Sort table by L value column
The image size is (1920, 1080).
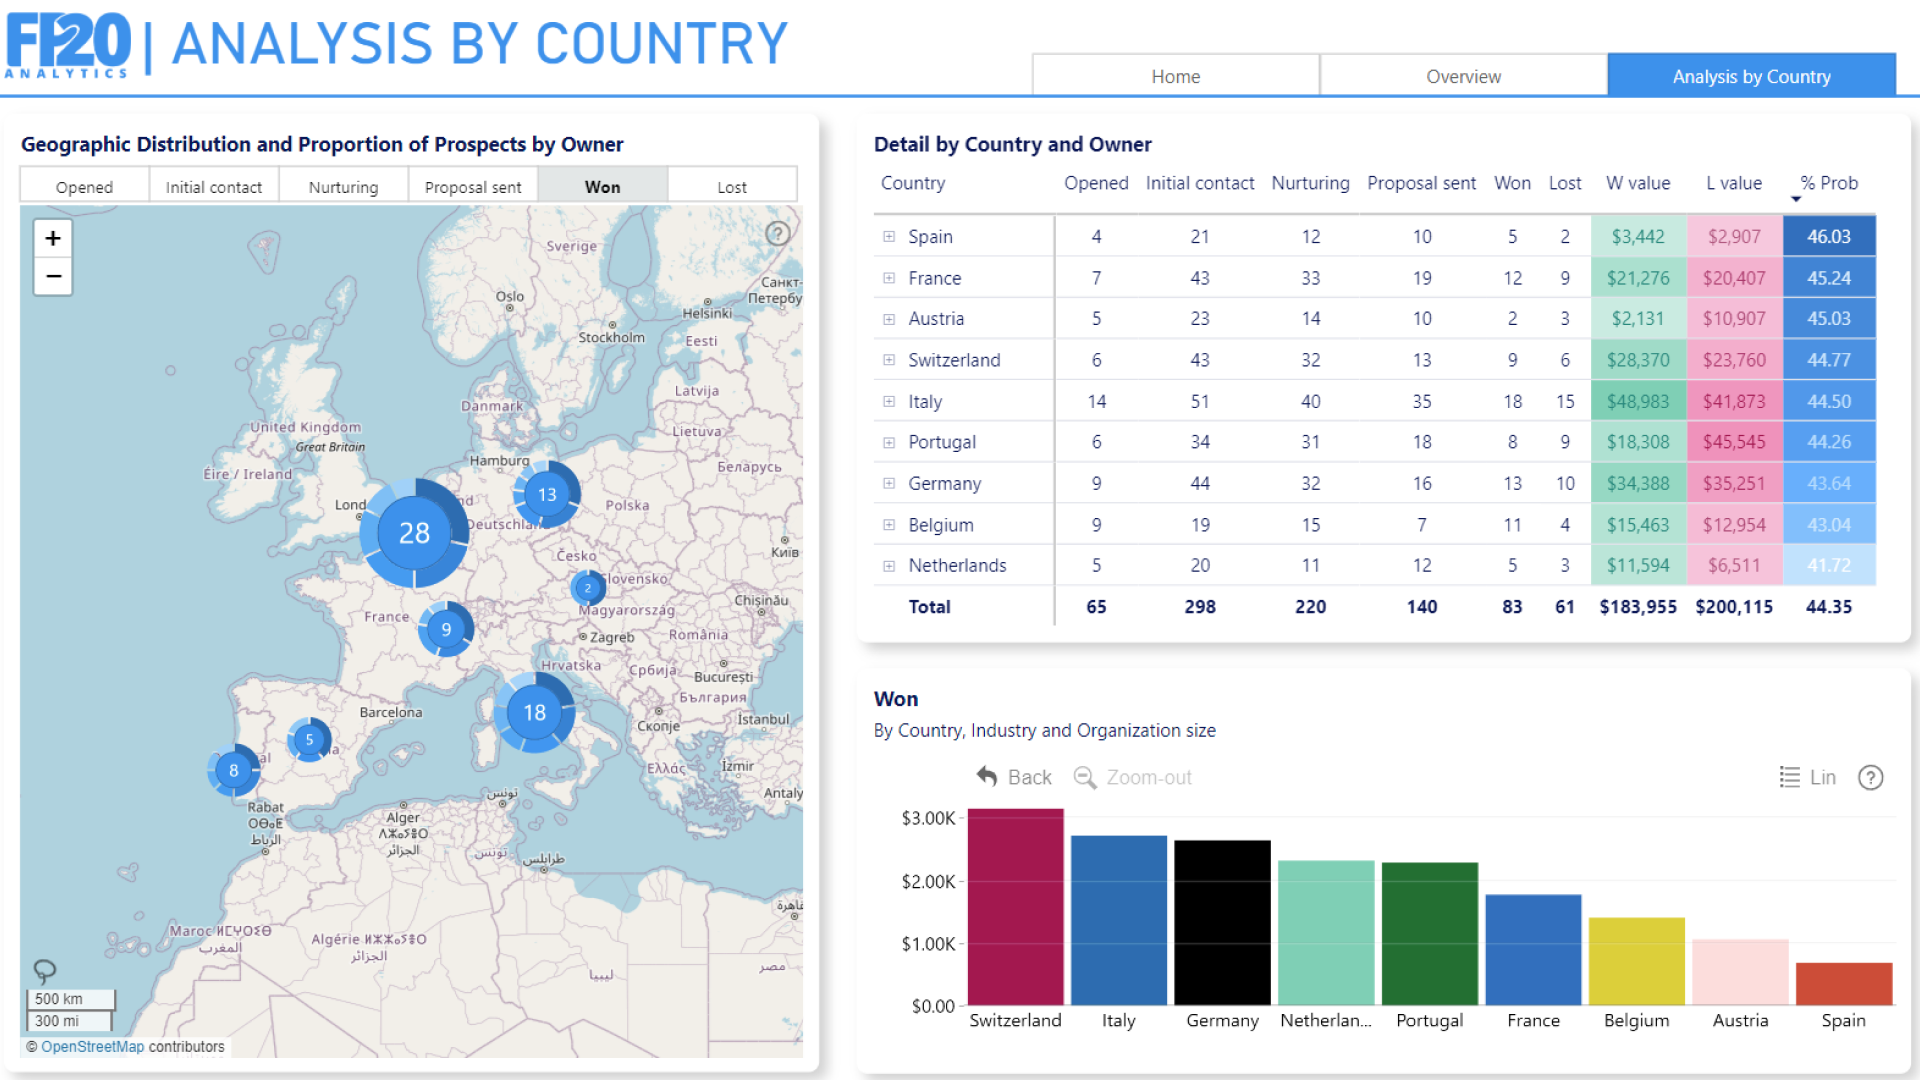[x=1734, y=183]
